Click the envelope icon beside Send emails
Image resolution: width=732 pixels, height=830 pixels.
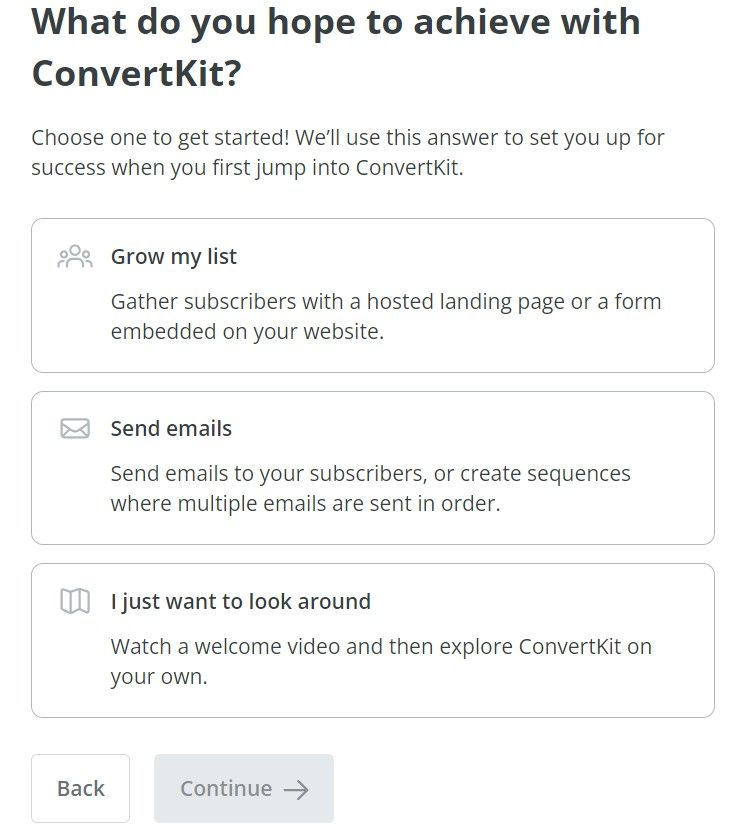pyautogui.click(x=75, y=429)
